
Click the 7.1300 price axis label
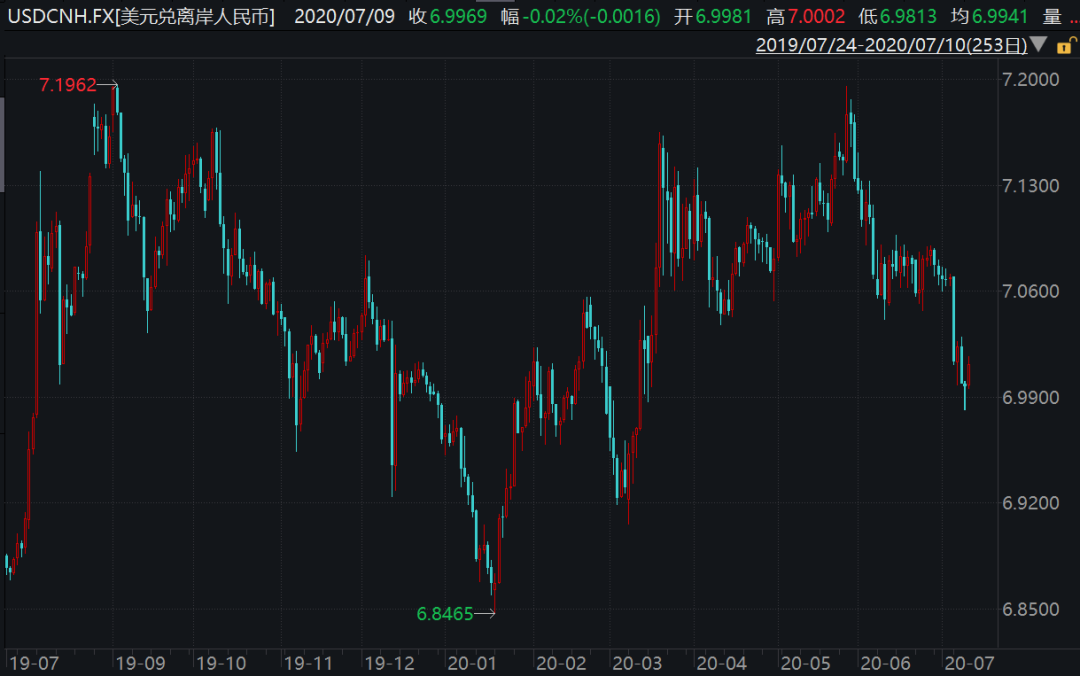1030,186
